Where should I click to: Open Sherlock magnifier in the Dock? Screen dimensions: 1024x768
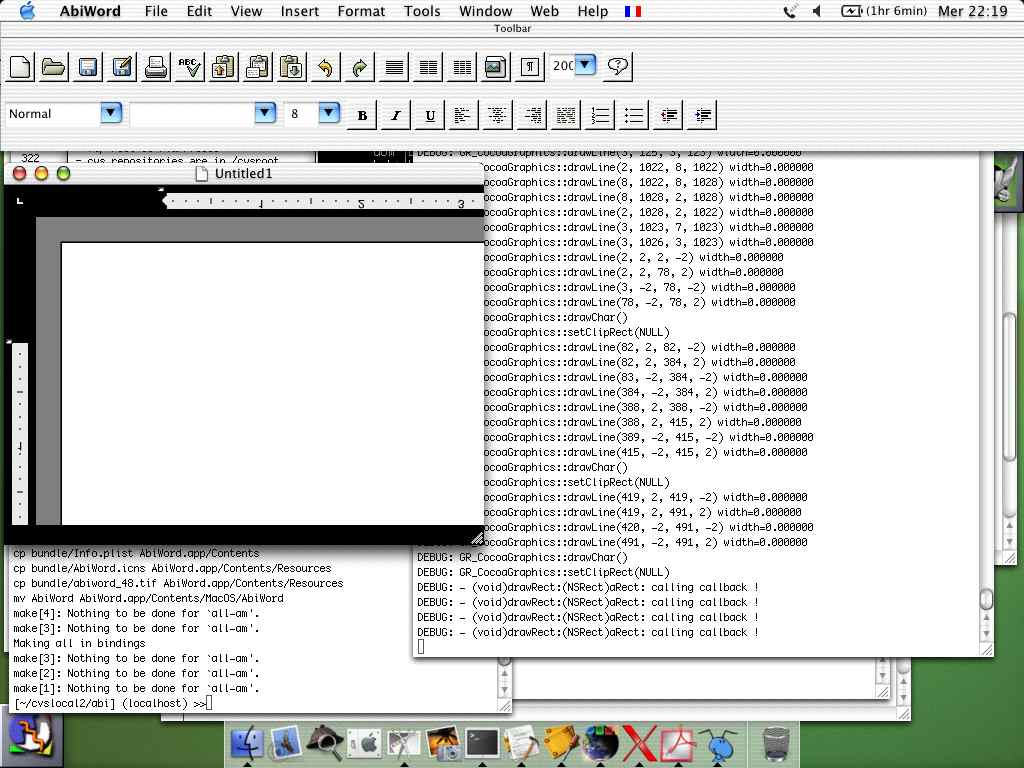325,743
